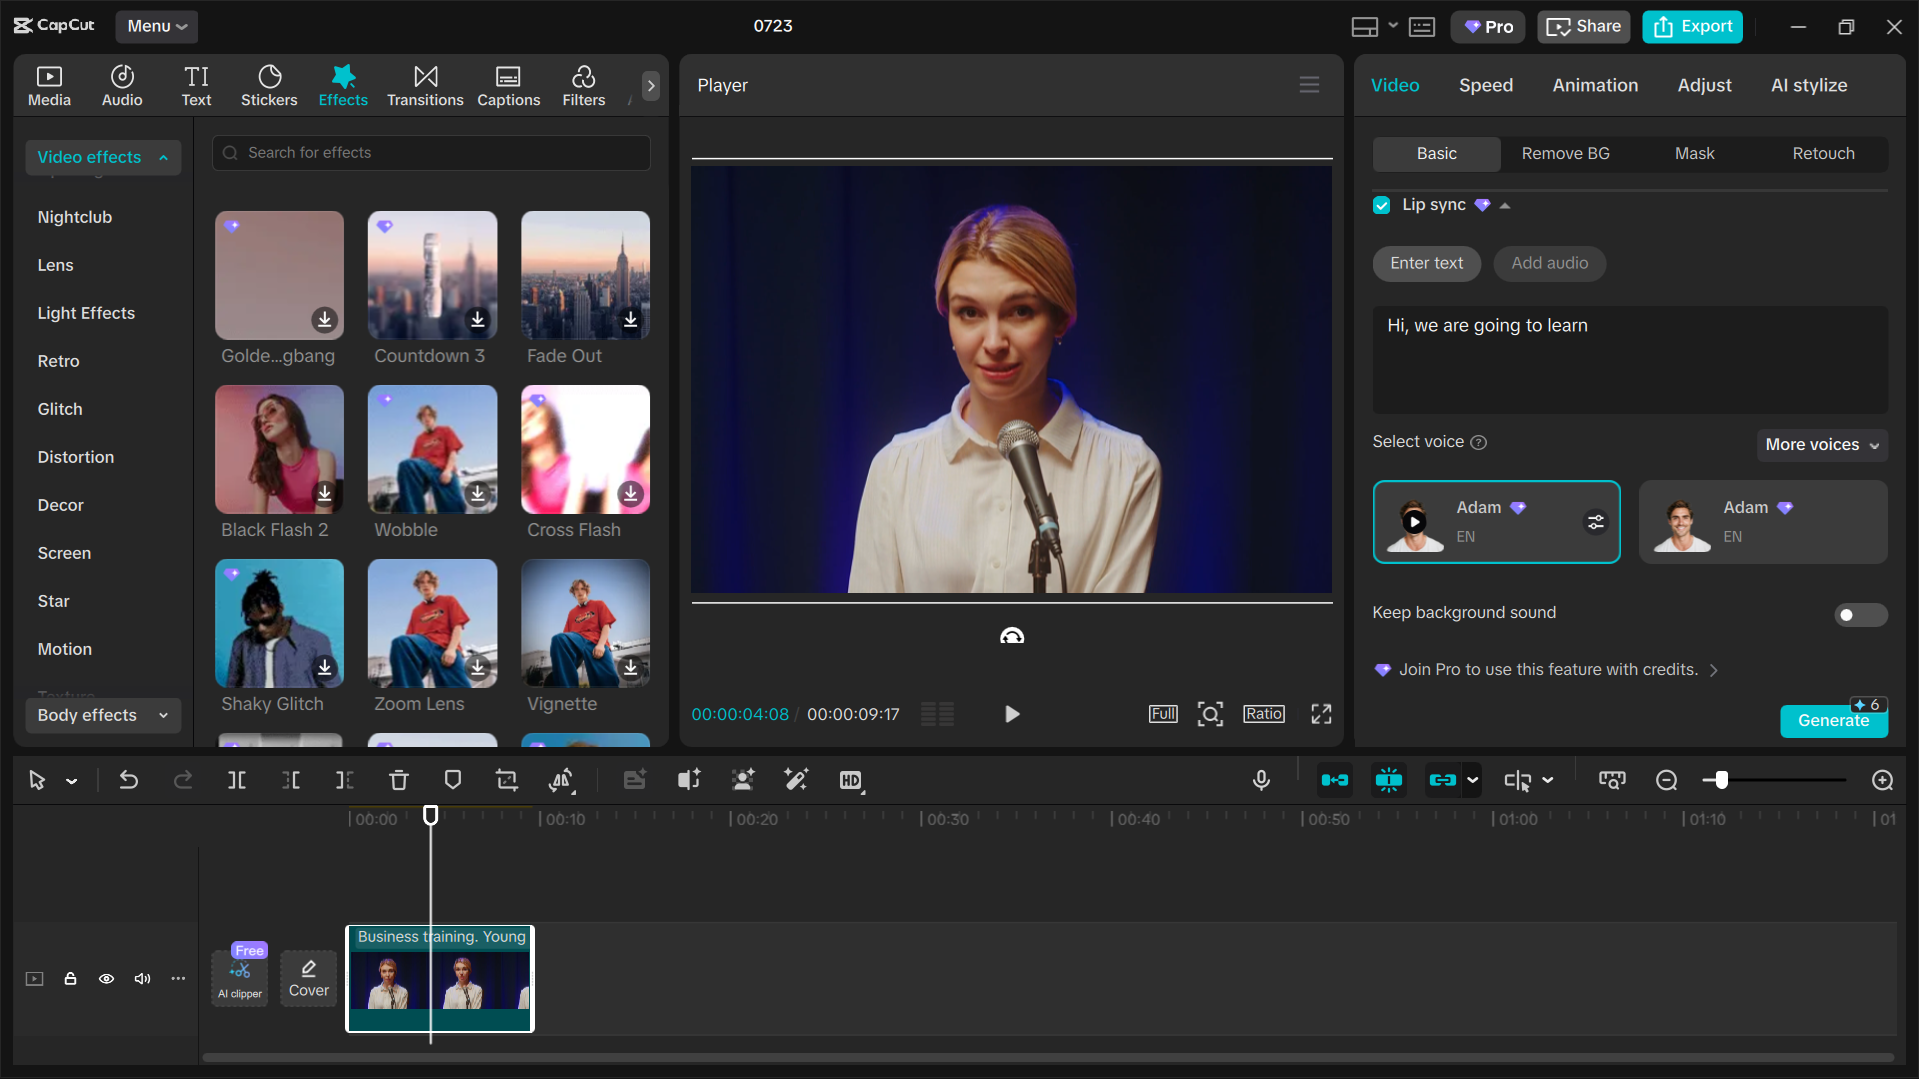The image size is (1919, 1079).
Task: Toggle the track visibility eye icon
Action: point(106,979)
